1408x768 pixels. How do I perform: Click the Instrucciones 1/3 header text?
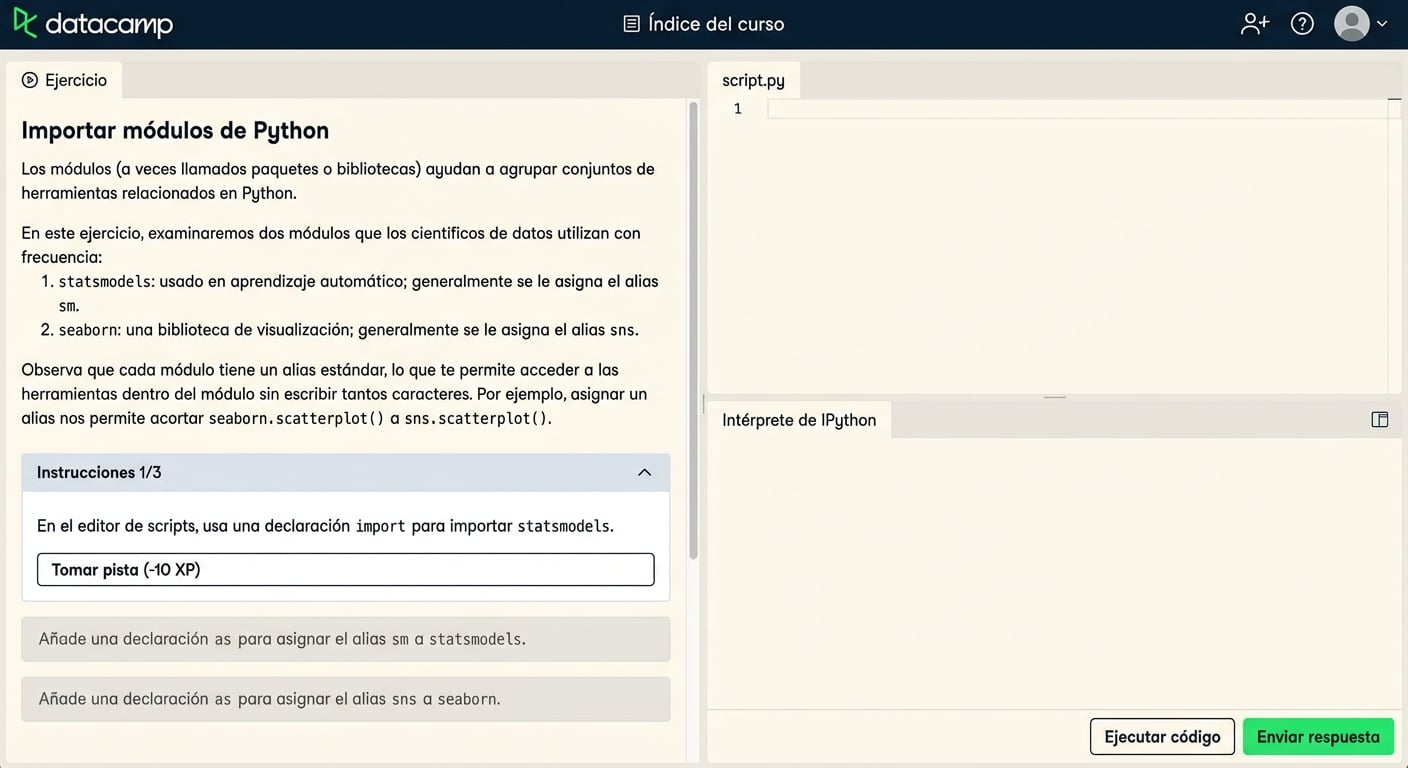click(99, 472)
